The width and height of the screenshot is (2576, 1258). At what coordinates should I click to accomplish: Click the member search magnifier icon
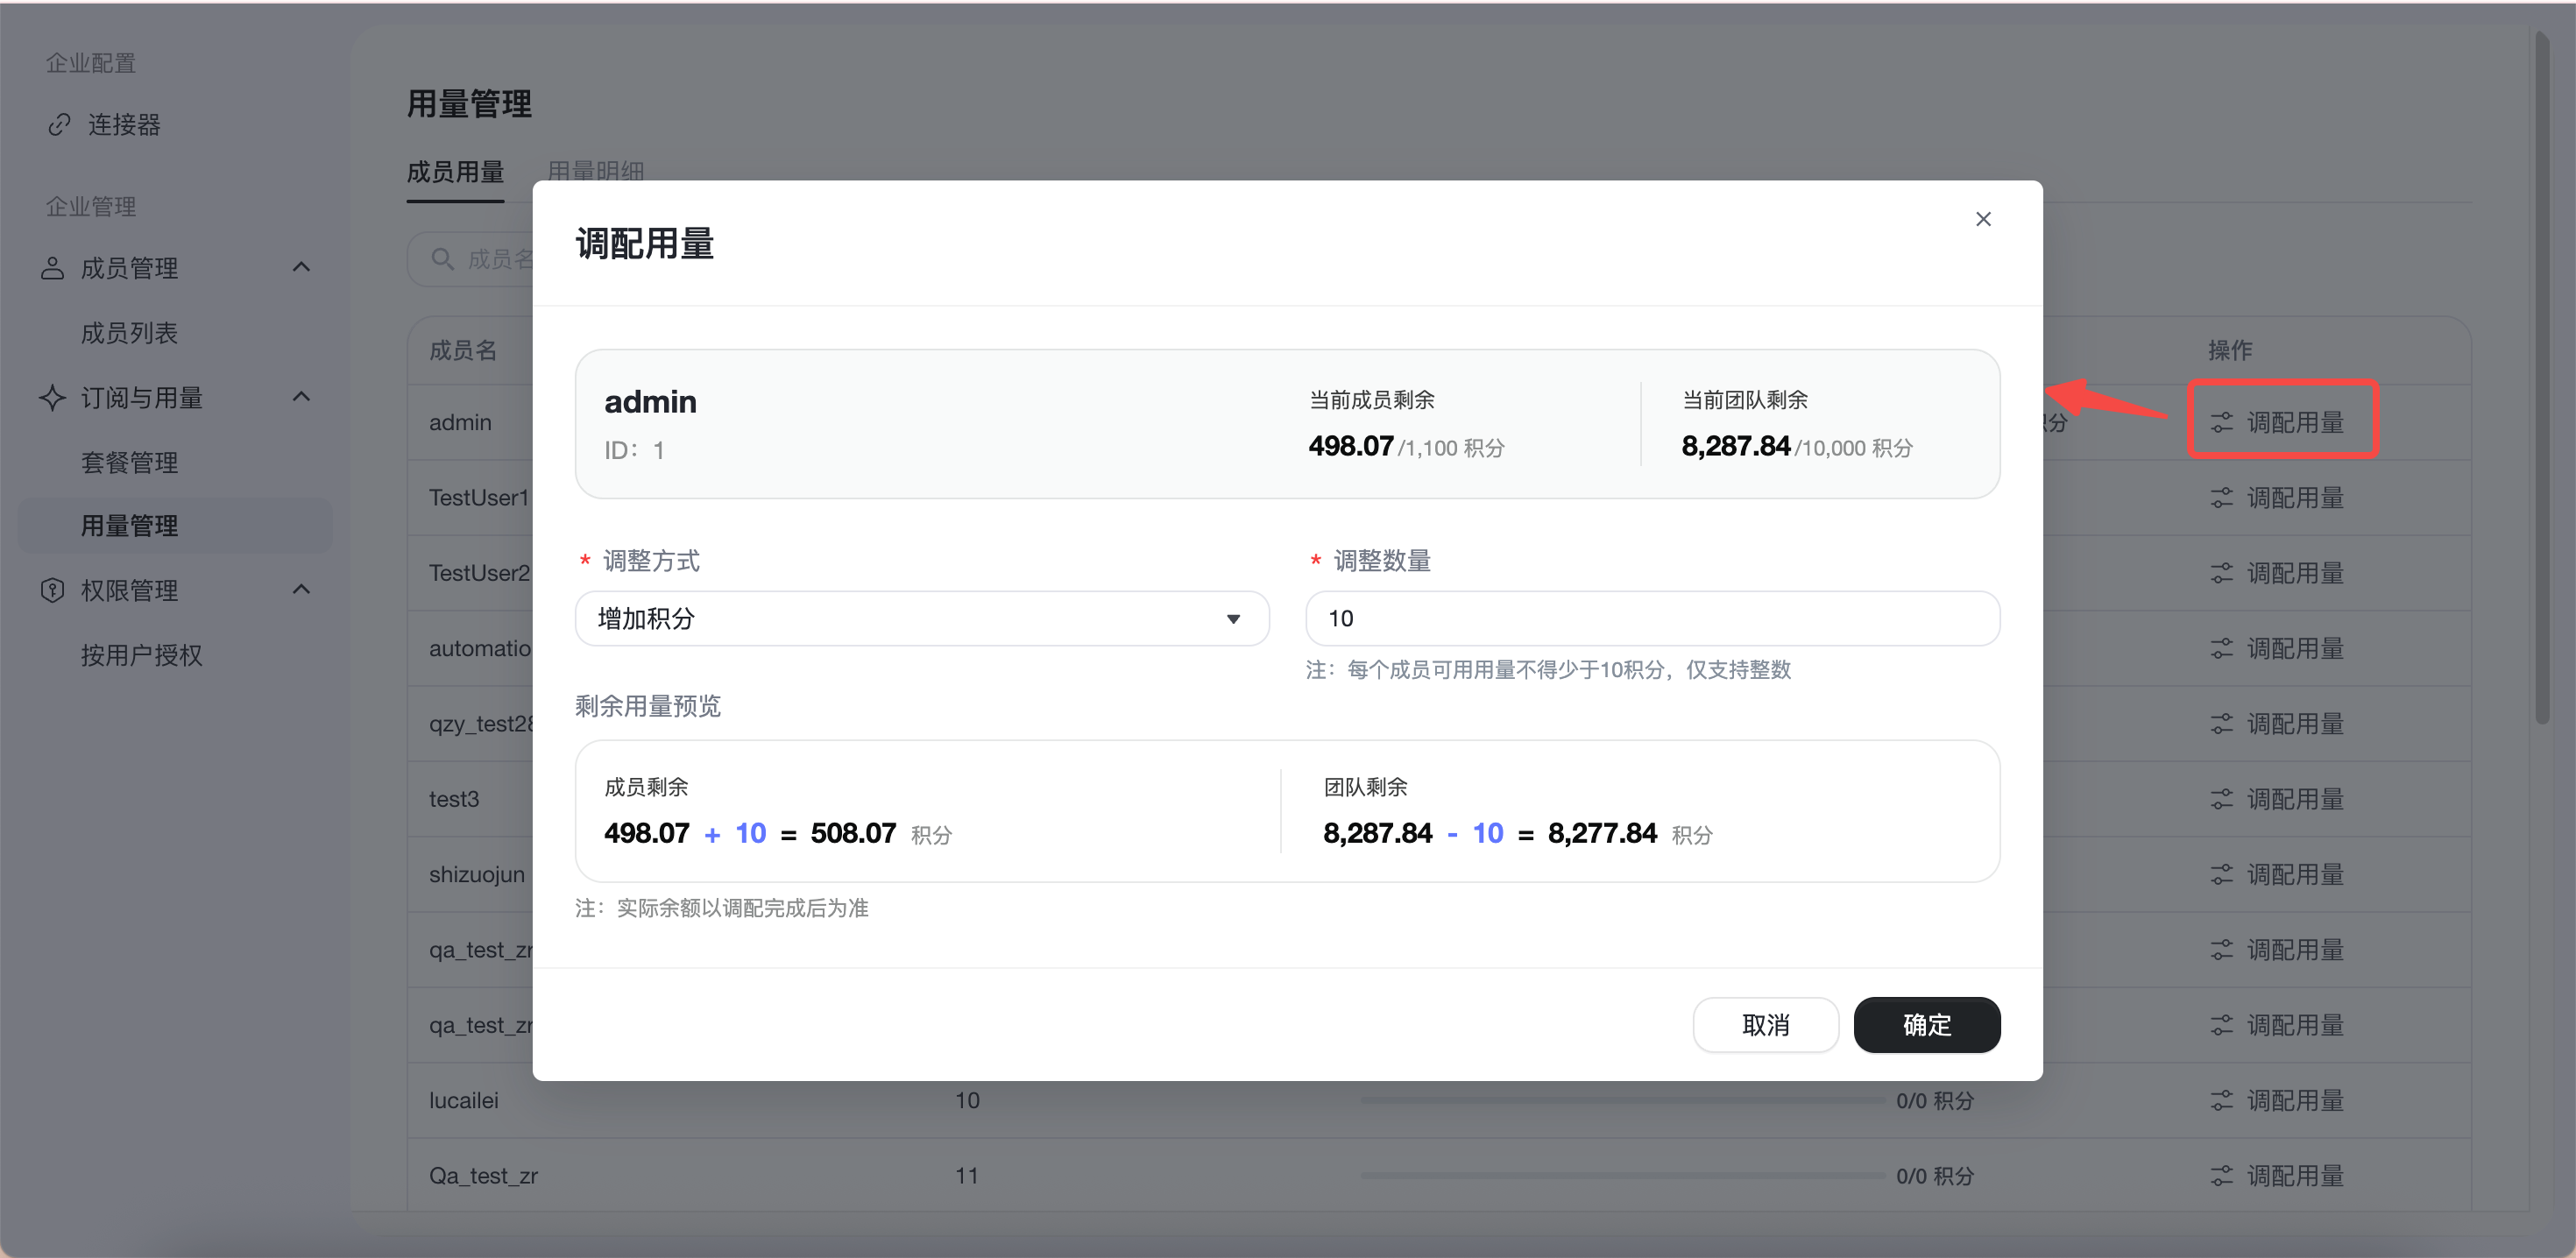tap(442, 259)
